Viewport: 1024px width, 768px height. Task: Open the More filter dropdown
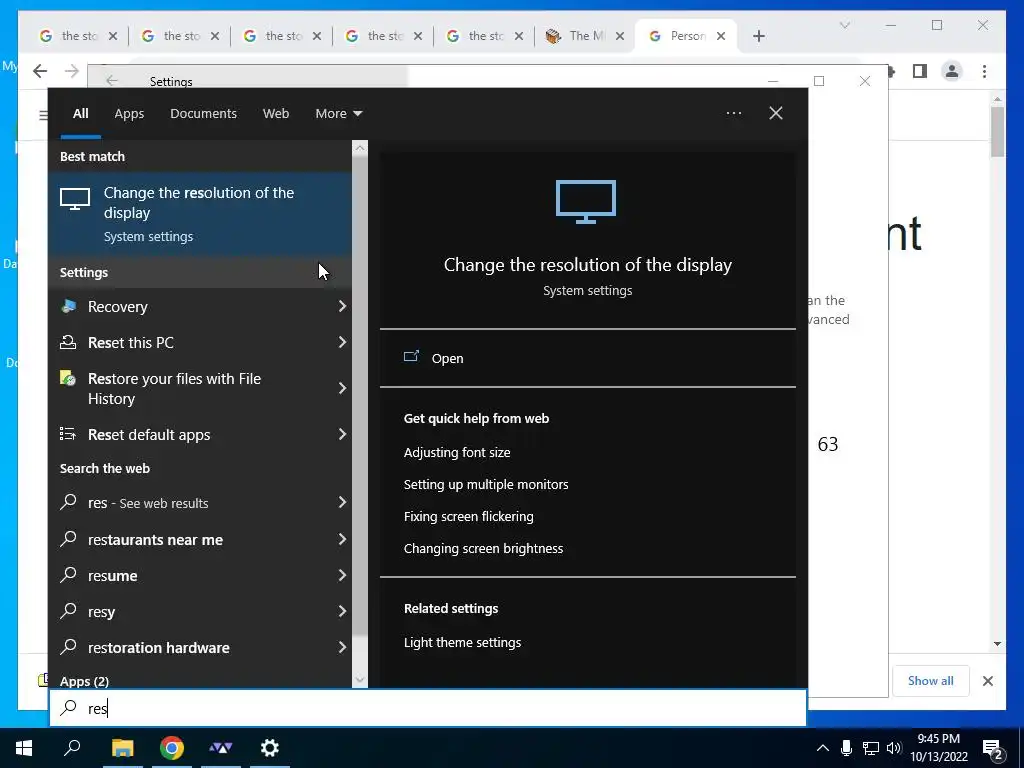(338, 113)
